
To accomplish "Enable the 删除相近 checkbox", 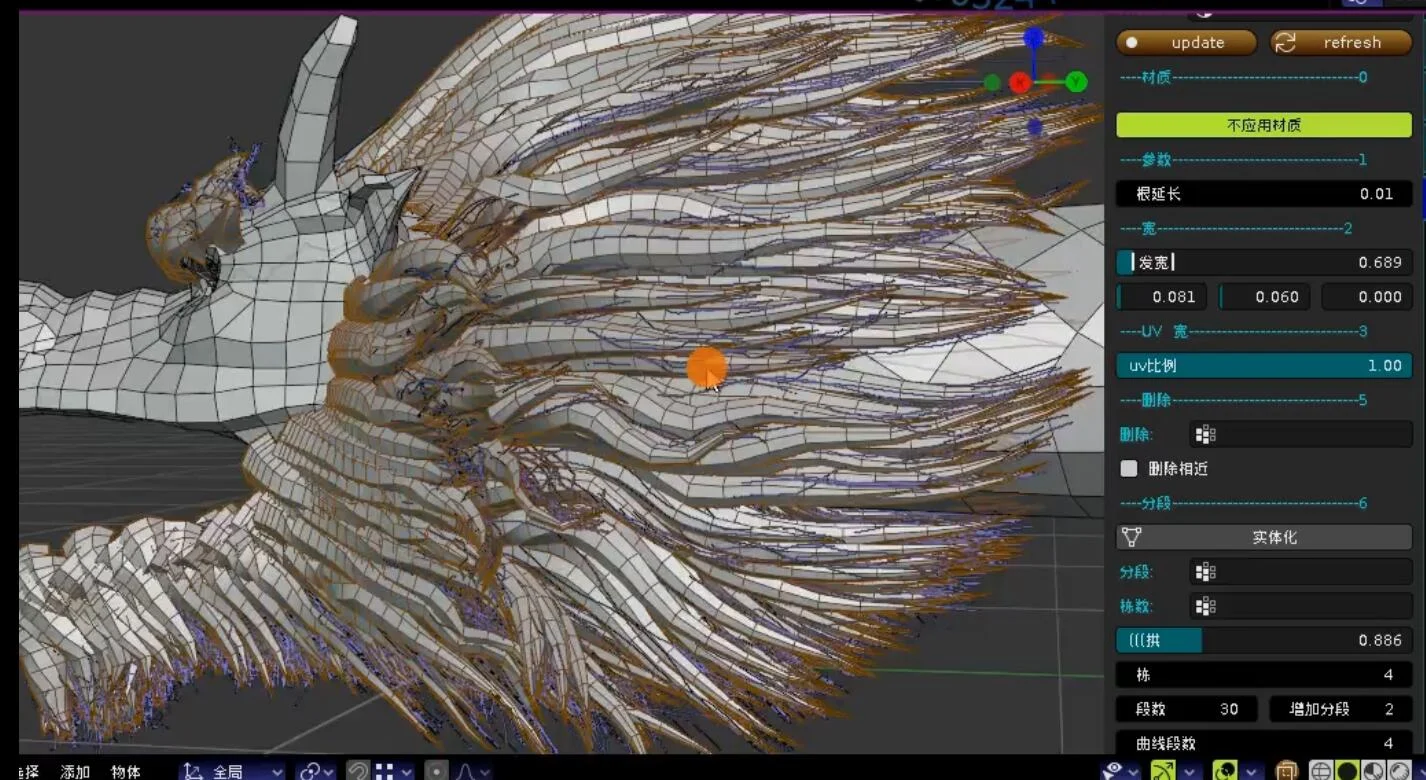I will coord(1129,467).
